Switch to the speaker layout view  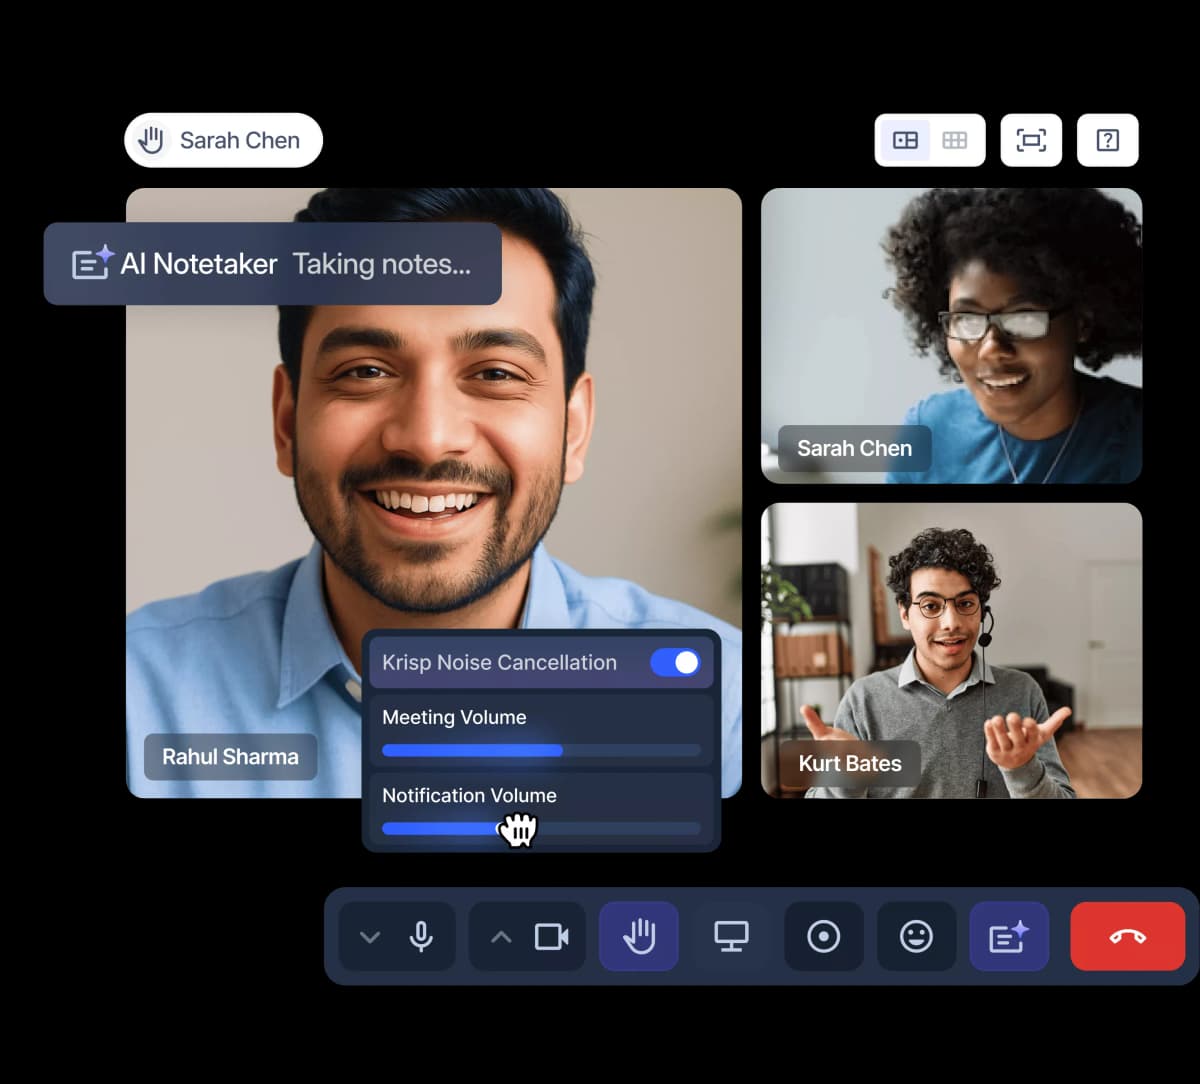coord(905,140)
